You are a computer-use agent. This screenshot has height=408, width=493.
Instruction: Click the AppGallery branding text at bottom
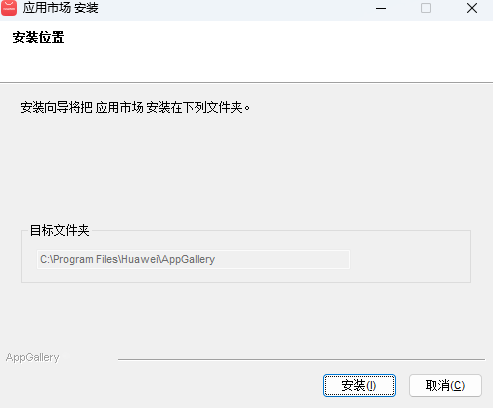coord(32,357)
